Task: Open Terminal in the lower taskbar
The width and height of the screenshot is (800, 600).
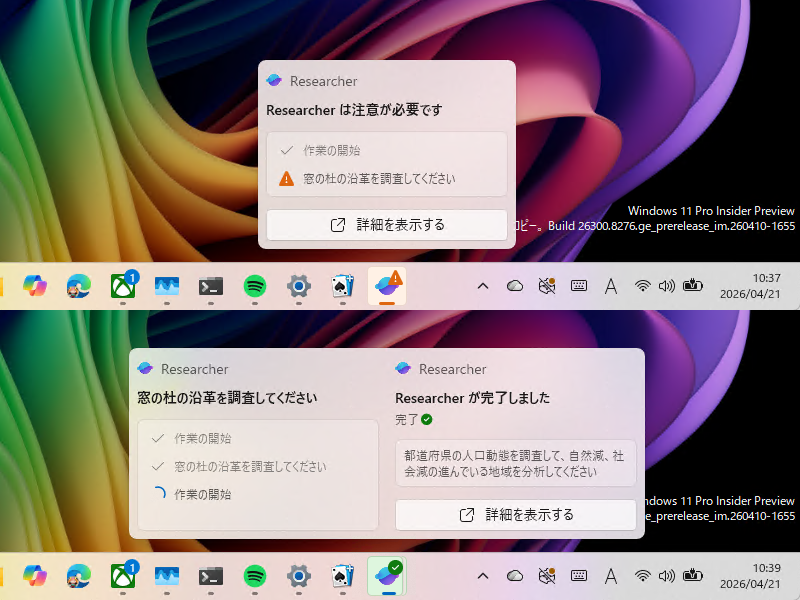Action: click(211, 577)
